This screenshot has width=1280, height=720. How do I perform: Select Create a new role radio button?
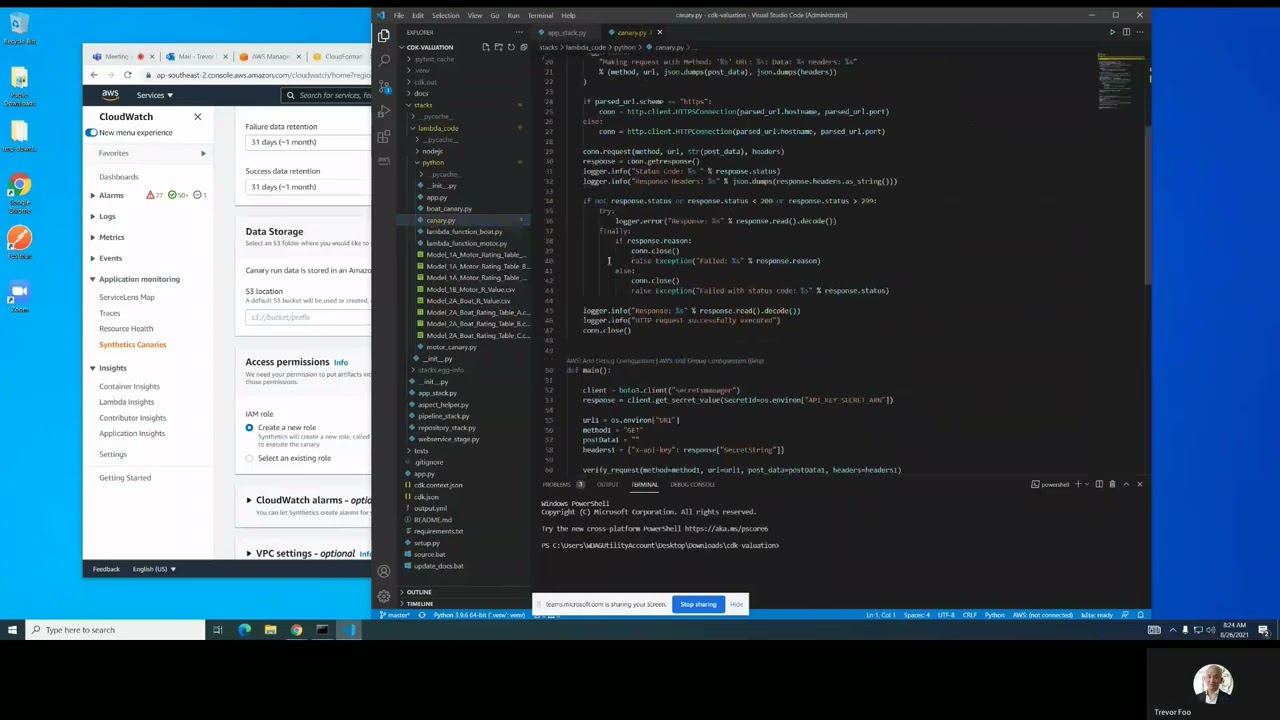coord(249,427)
